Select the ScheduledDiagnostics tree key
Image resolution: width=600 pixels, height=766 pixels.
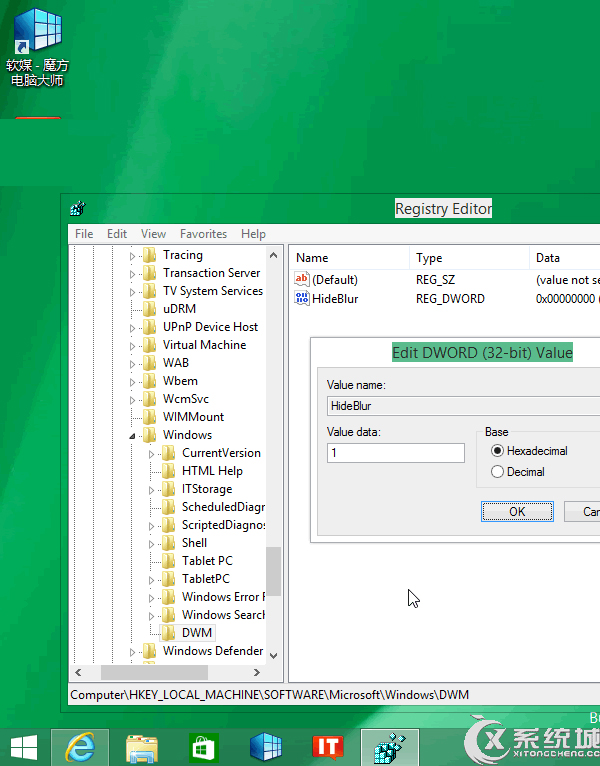tap(223, 507)
